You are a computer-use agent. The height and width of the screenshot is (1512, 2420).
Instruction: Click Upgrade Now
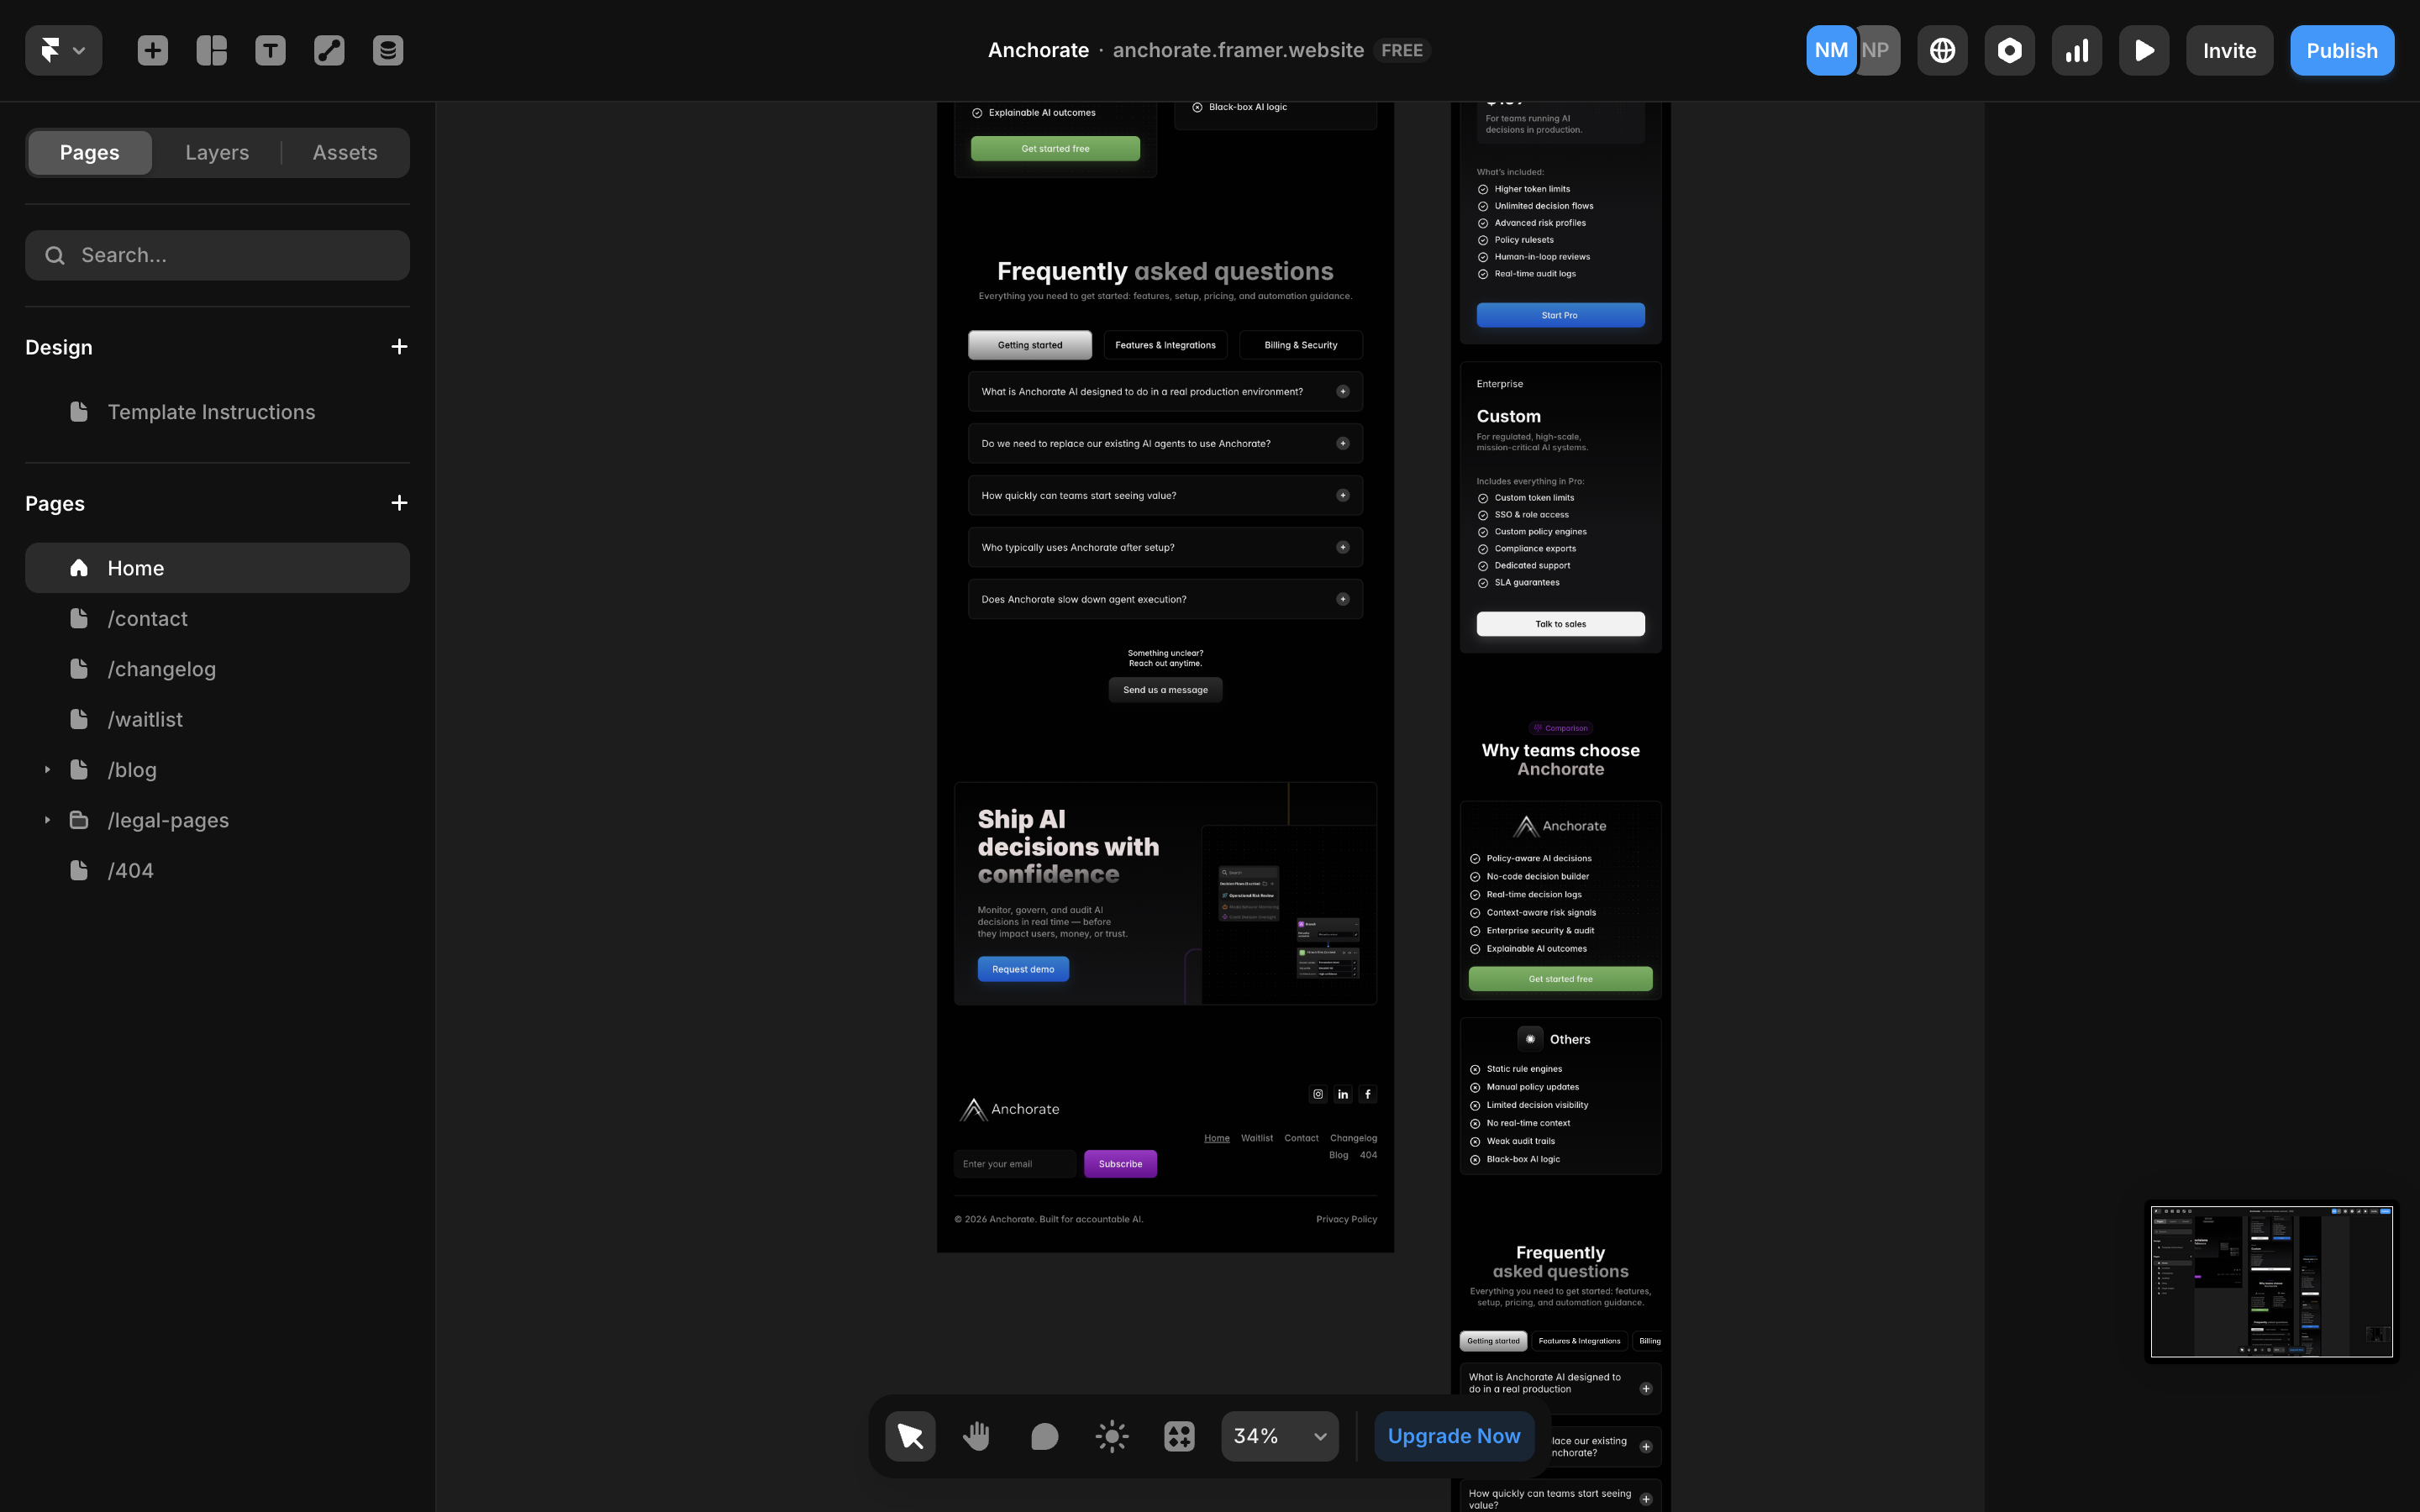pyautogui.click(x=1454, y=1435)
